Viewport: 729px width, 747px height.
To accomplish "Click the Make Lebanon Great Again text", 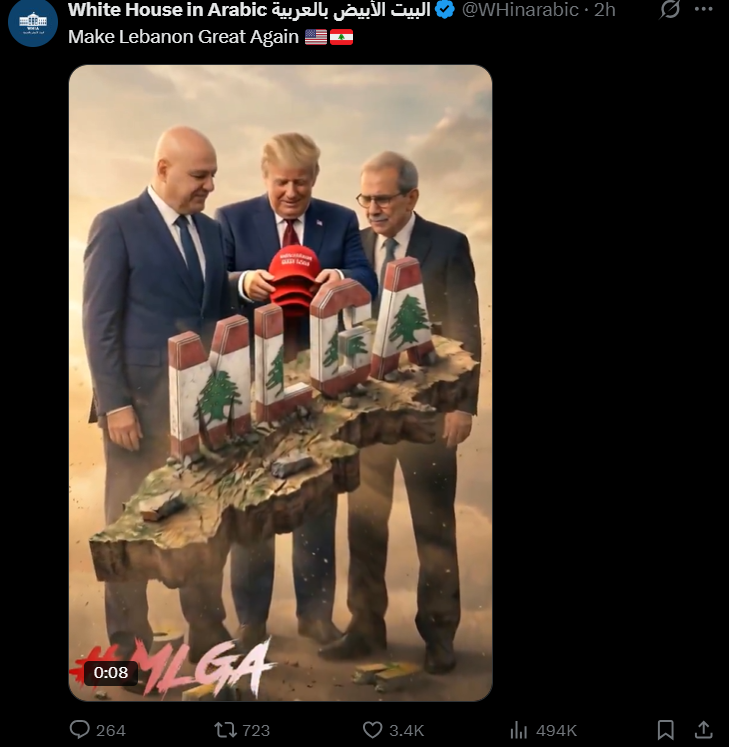I will (183, 37).
